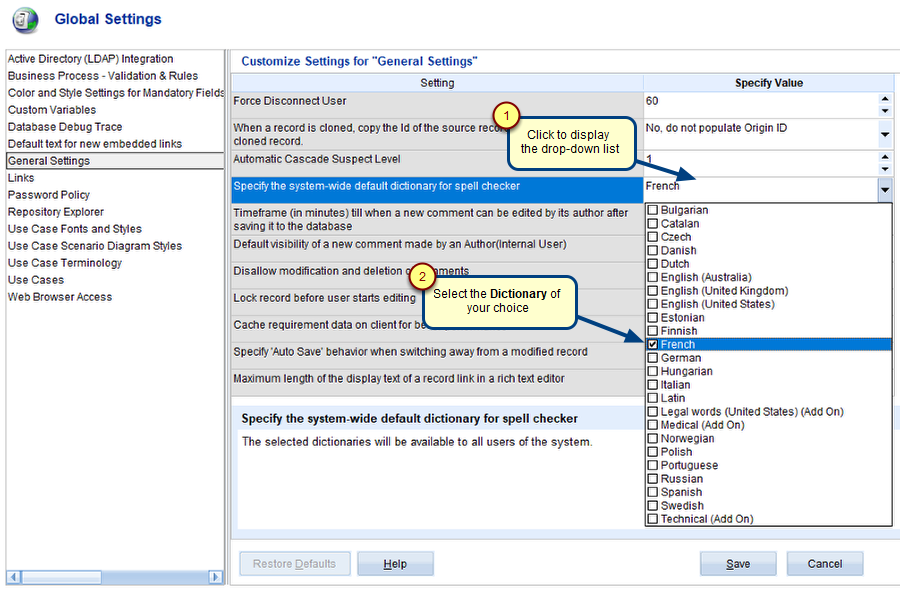Tick the Technical (Add On) checkbox
This screenshot has width=900, height=591.
[653, 519]
